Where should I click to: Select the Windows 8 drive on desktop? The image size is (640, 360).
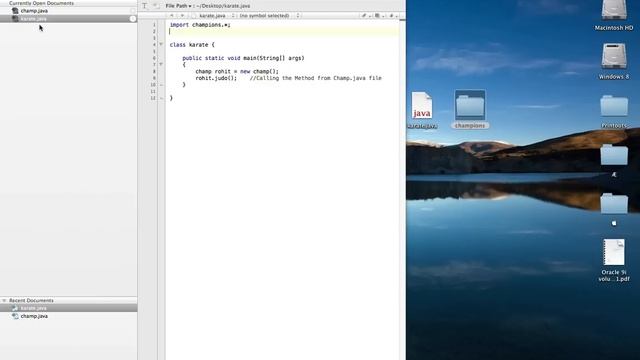(x=614, y=61)
